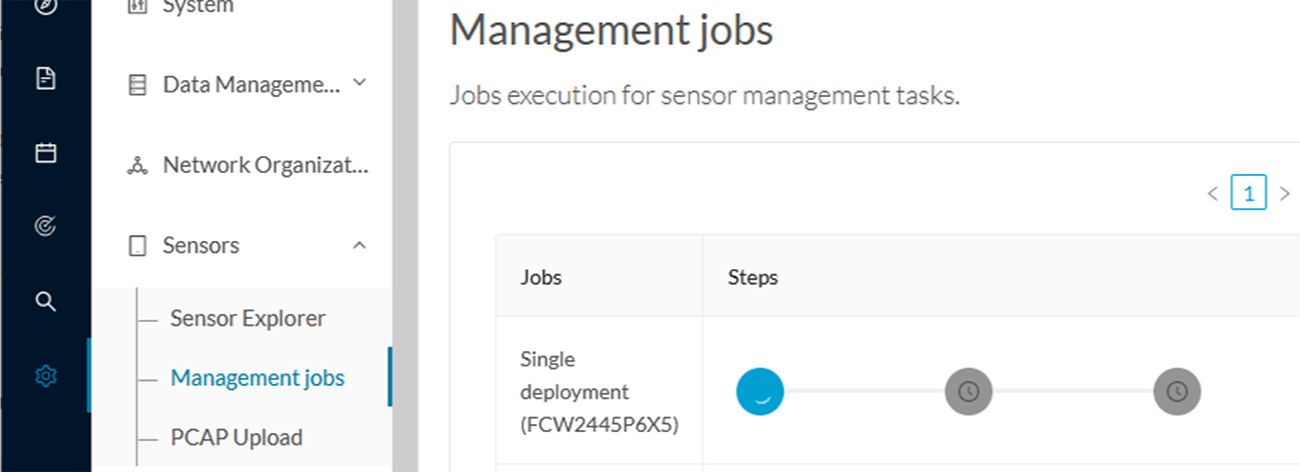Open Network Organization menu item
The width and height of the screenshot is (1300, 472).
248,165
